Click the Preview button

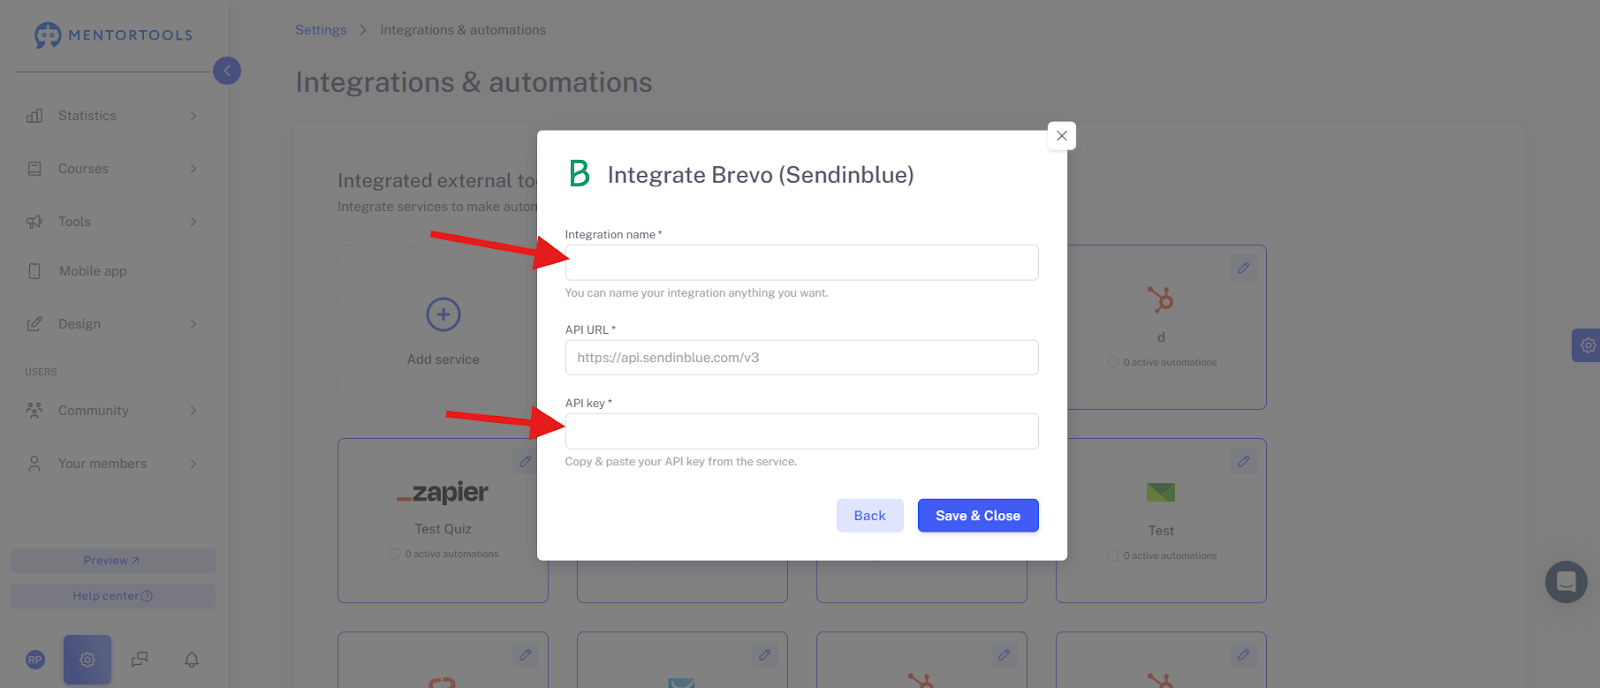[x=113, y=561]
